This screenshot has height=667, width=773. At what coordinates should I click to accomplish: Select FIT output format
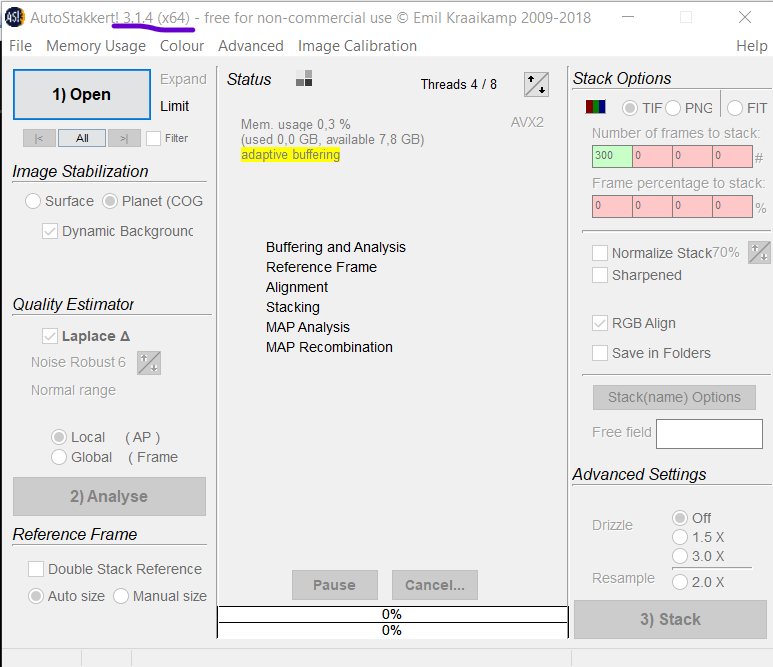[735, 108]
